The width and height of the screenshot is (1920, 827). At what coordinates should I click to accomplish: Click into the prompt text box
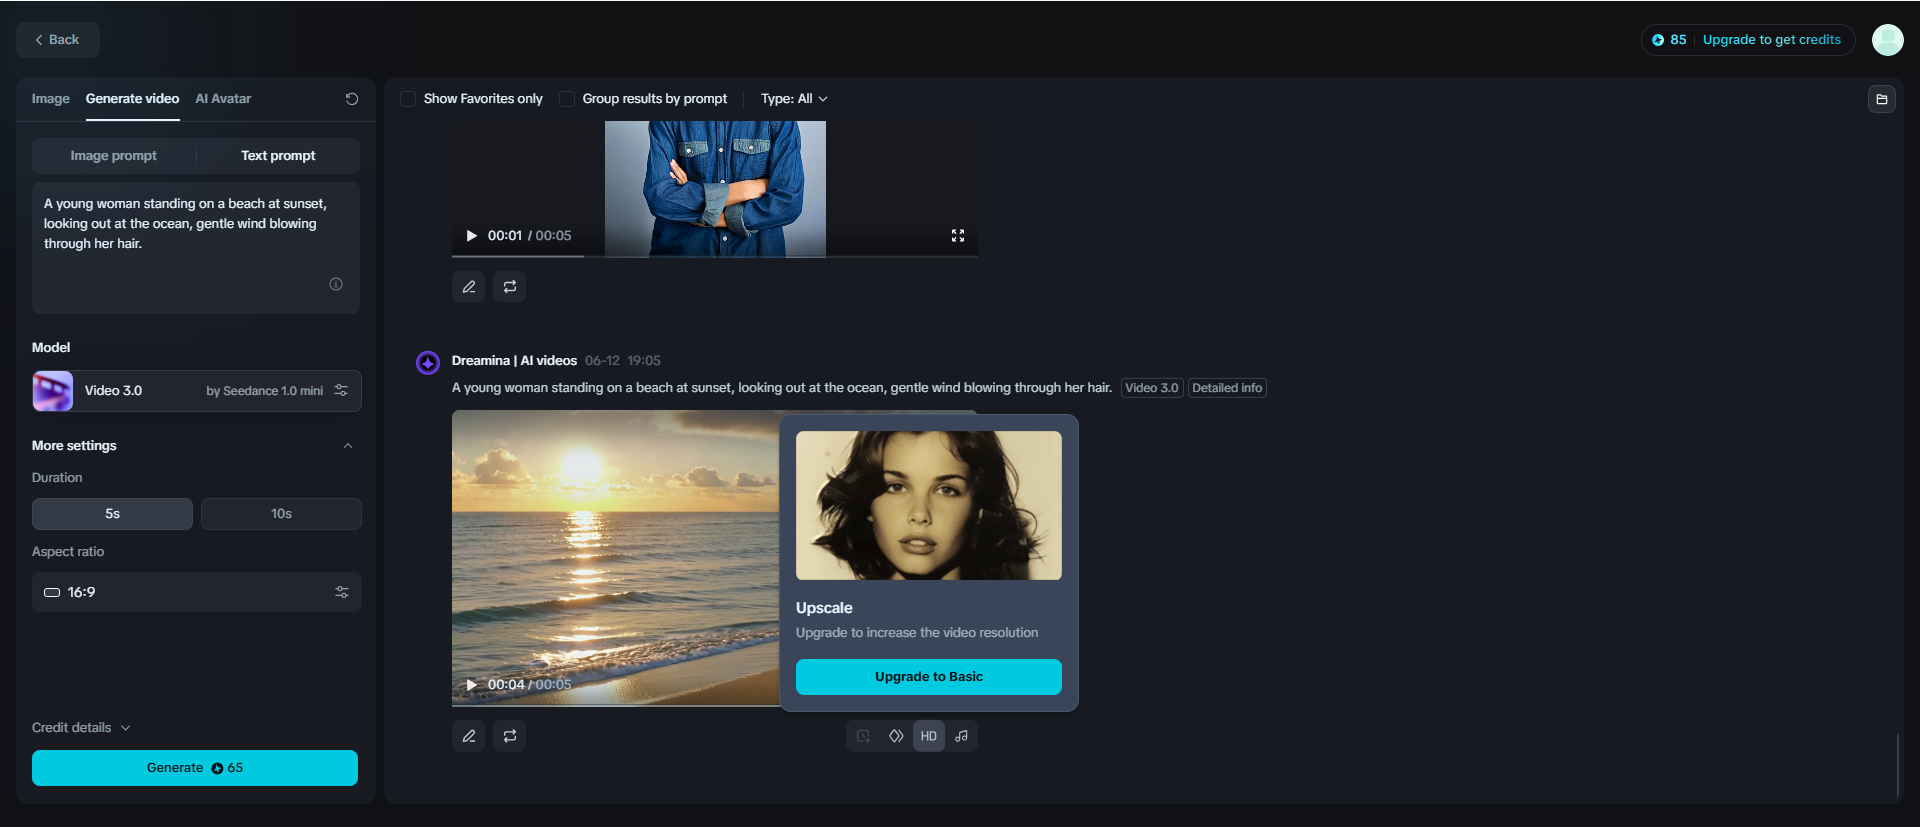click(x=196, y=248)
